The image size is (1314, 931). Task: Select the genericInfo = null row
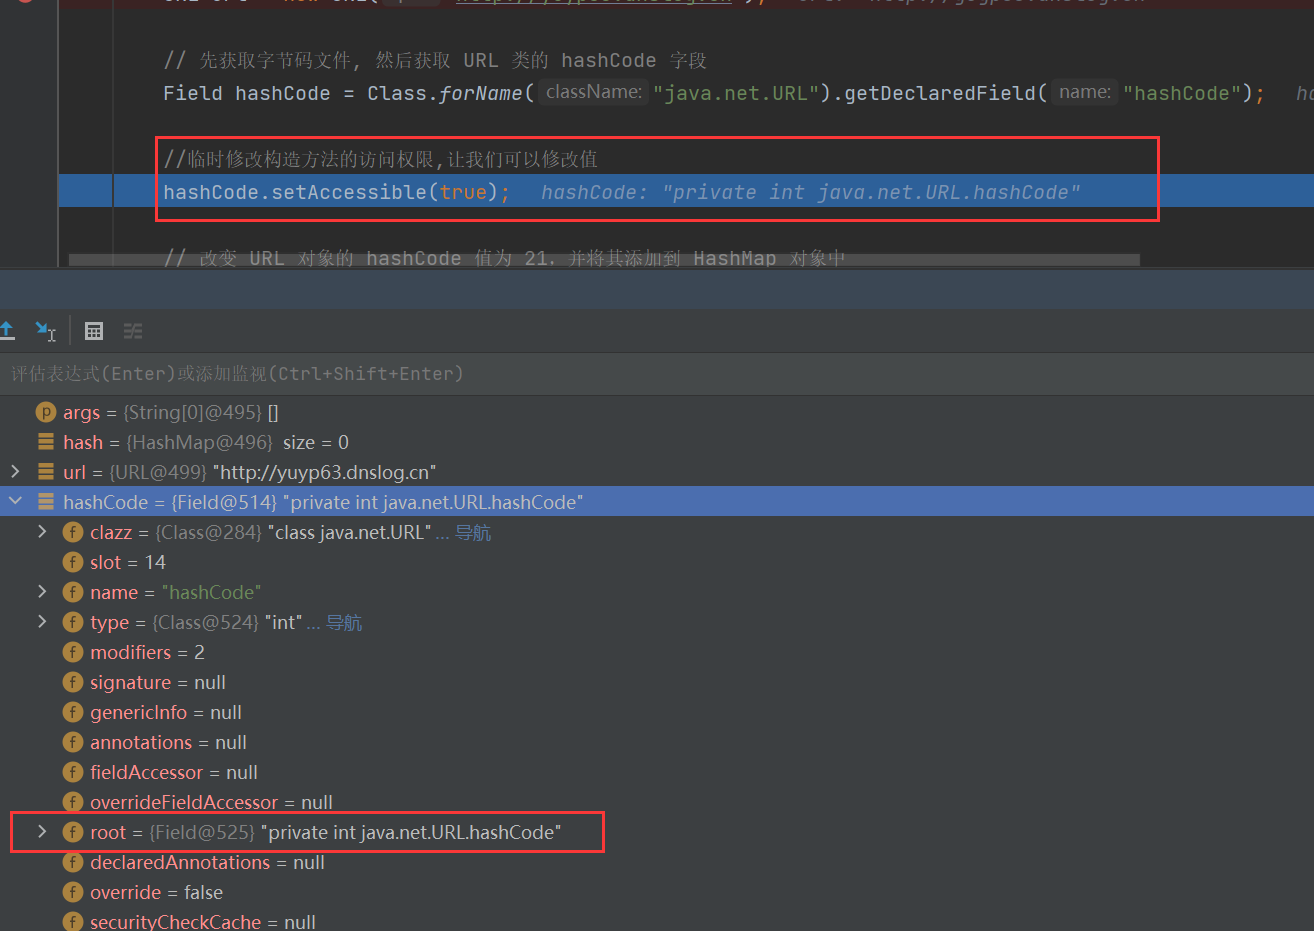(x=657, y=712)
